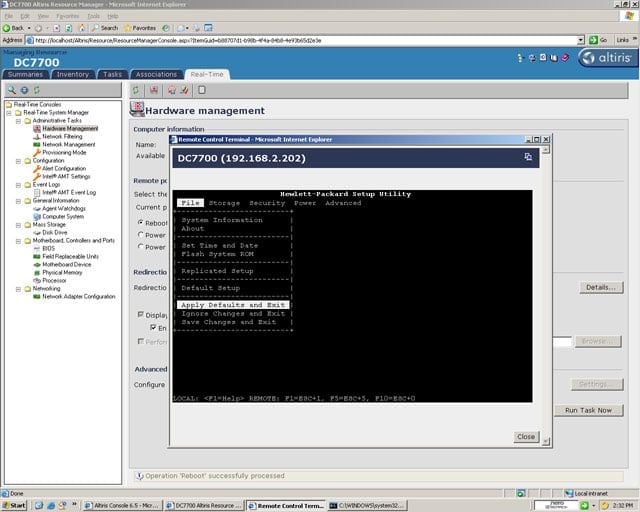The height and width of the screenshot is (512, 640).
Task: Switch to the Tasks tab
Action: click(x=112, y=74)
